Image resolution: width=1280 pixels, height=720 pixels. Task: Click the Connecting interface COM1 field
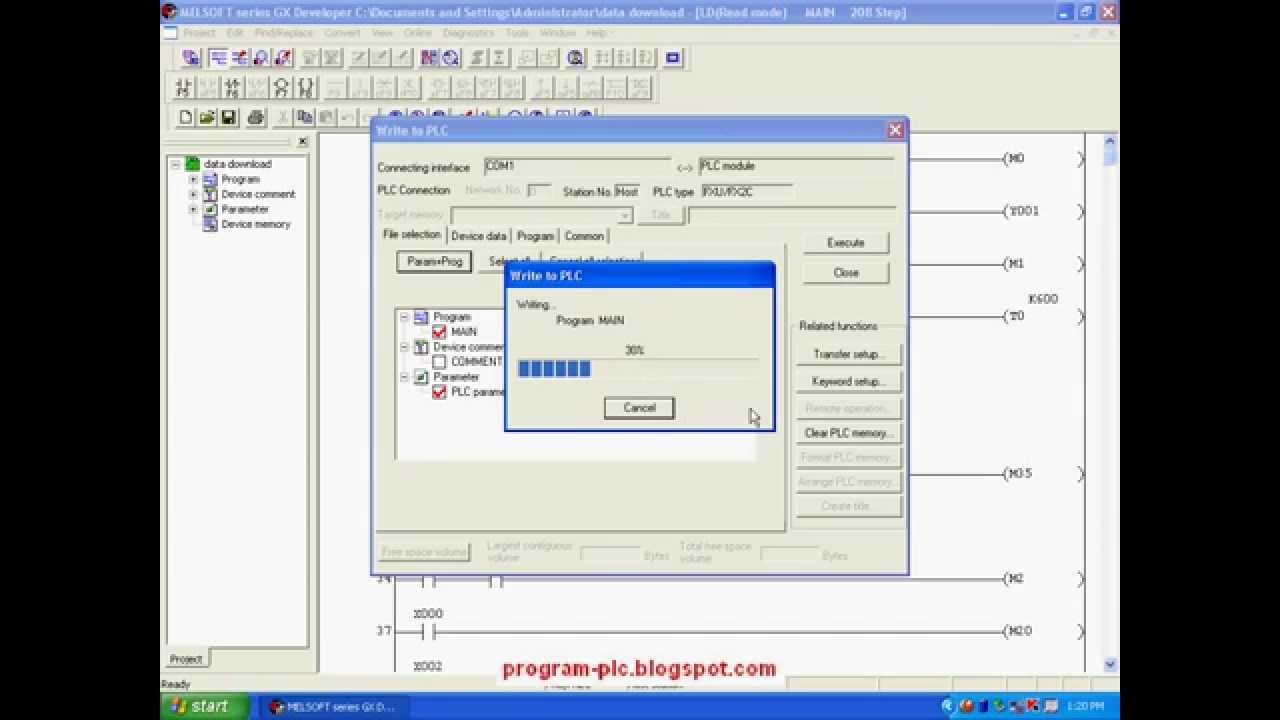(577, 166)
